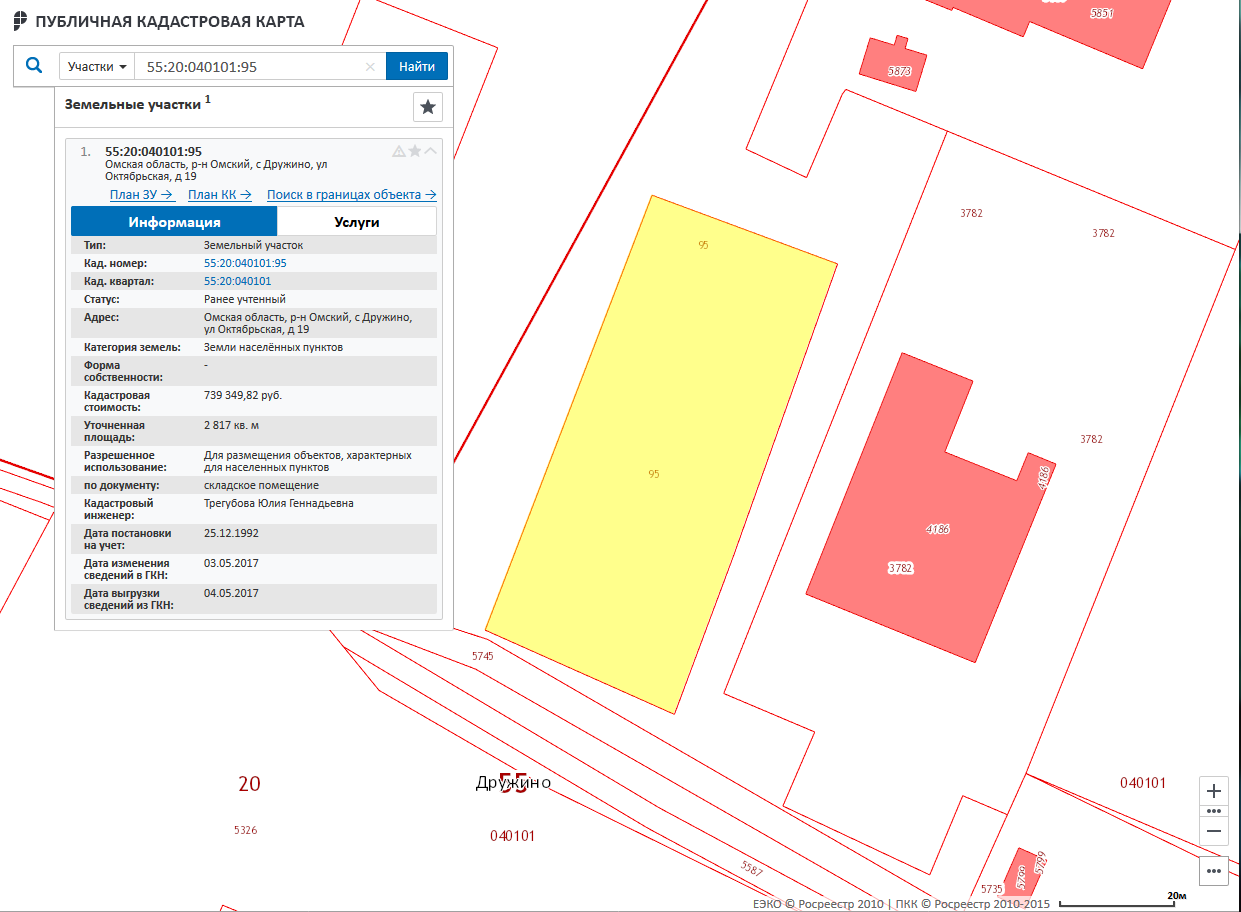Collapse result card using the chevron-up arrow
Viewport: 1241px width, 912px height.
pos(431,151)
